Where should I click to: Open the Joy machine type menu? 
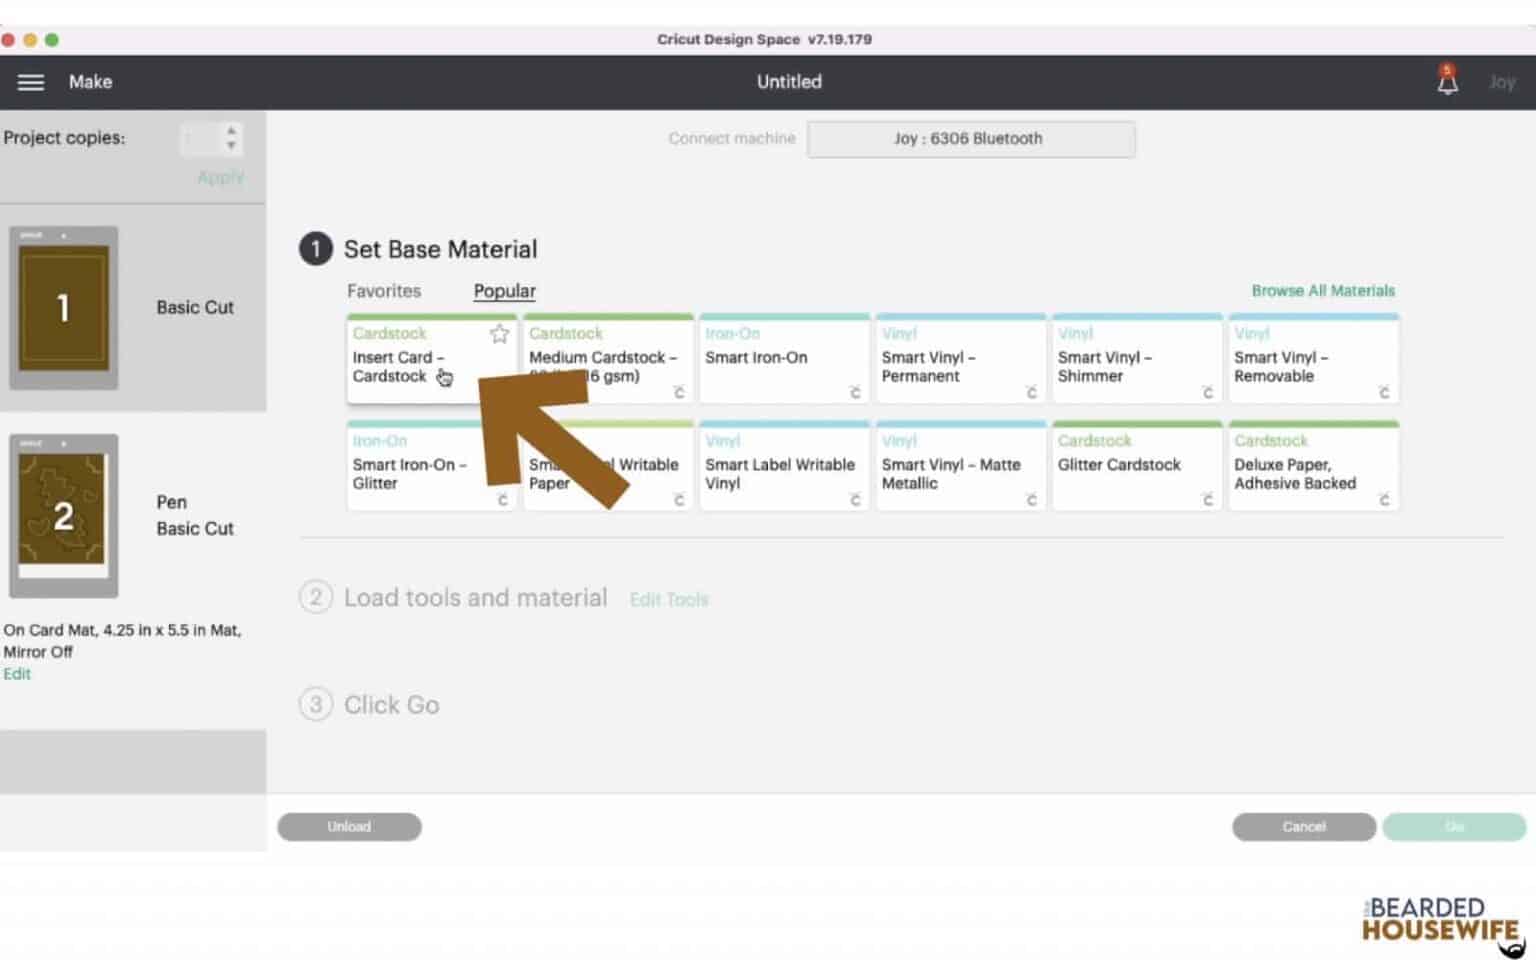pos(1501,82)
